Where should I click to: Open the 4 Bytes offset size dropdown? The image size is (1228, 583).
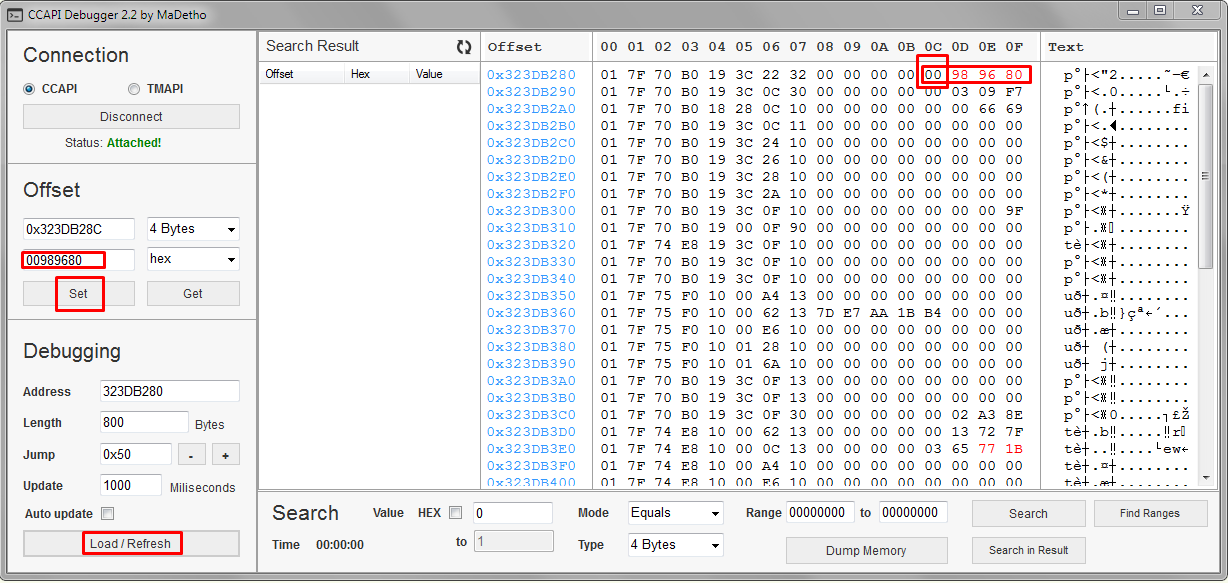[193, 229]
